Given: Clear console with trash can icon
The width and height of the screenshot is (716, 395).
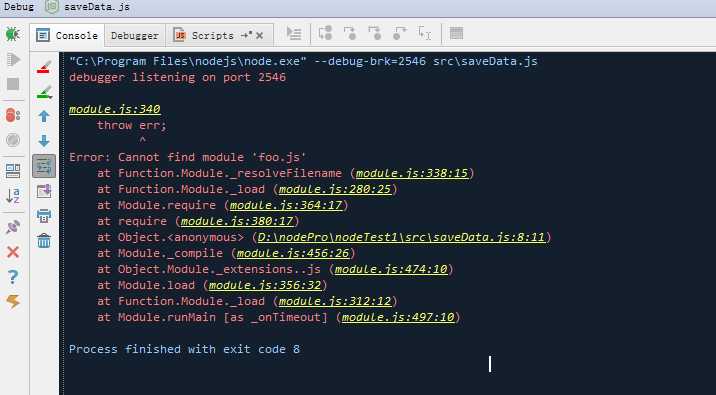Looking at the screenshot, I should tap(44, 240).
